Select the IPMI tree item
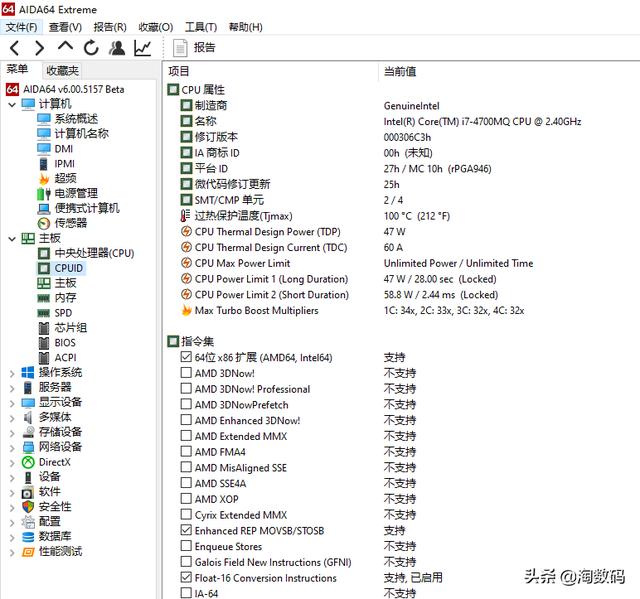 pyautogui.click(x=64, y=164)
